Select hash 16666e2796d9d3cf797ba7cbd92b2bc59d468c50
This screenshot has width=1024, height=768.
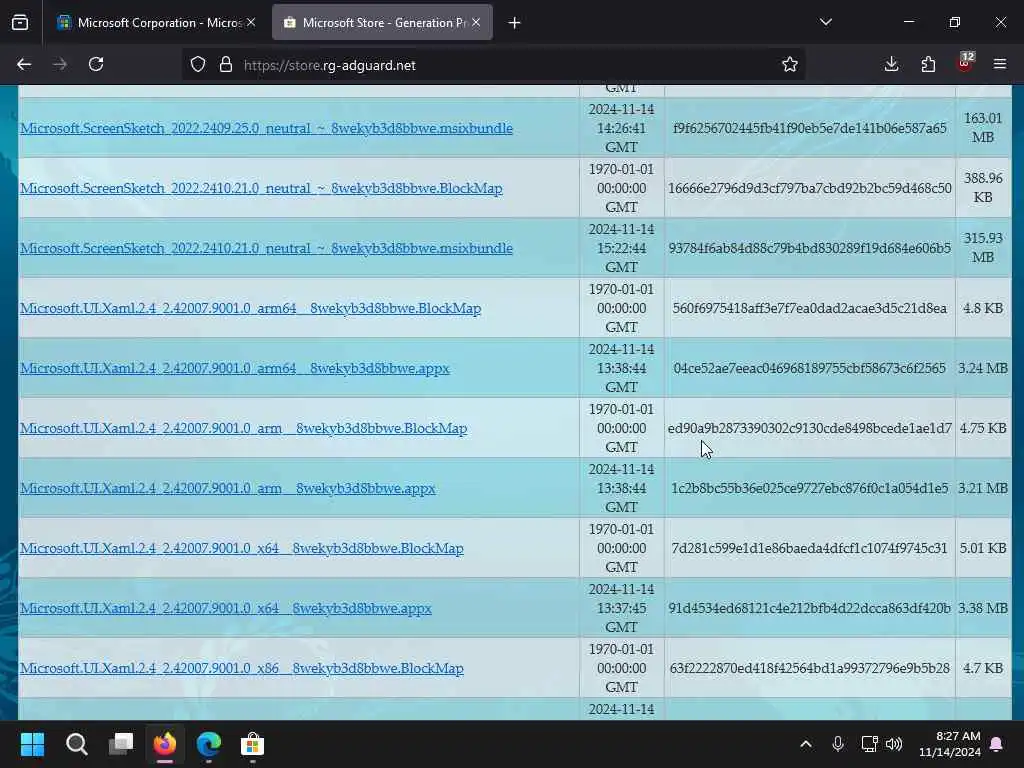pos(810,188)
